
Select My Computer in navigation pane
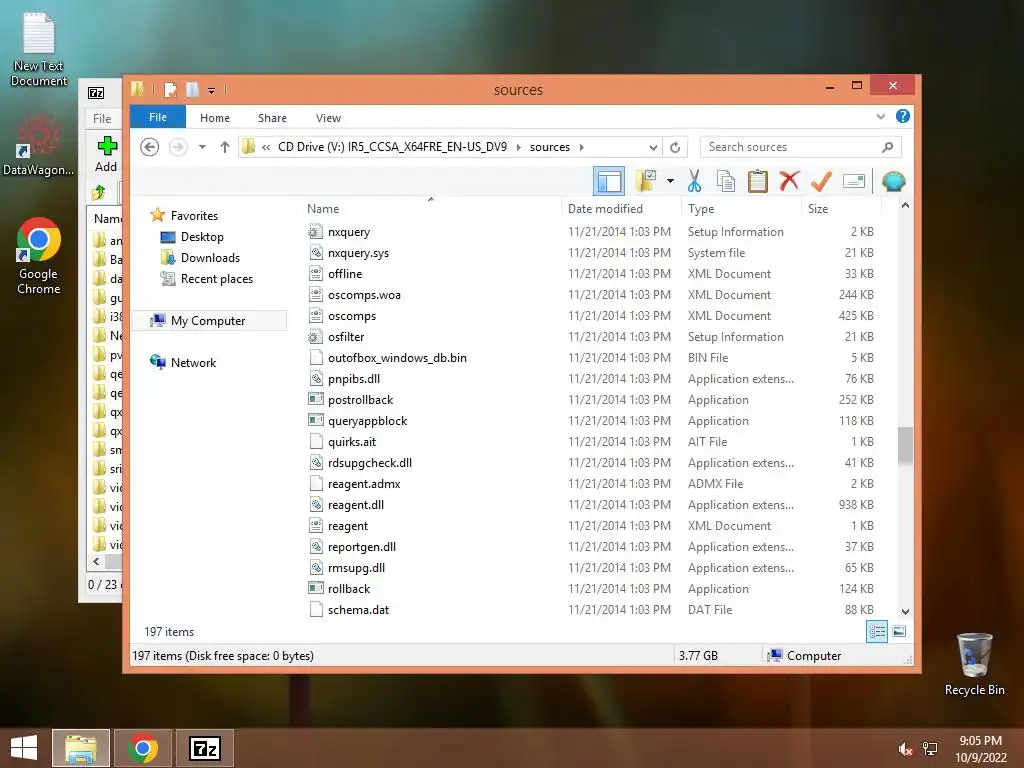coord(208,321)
